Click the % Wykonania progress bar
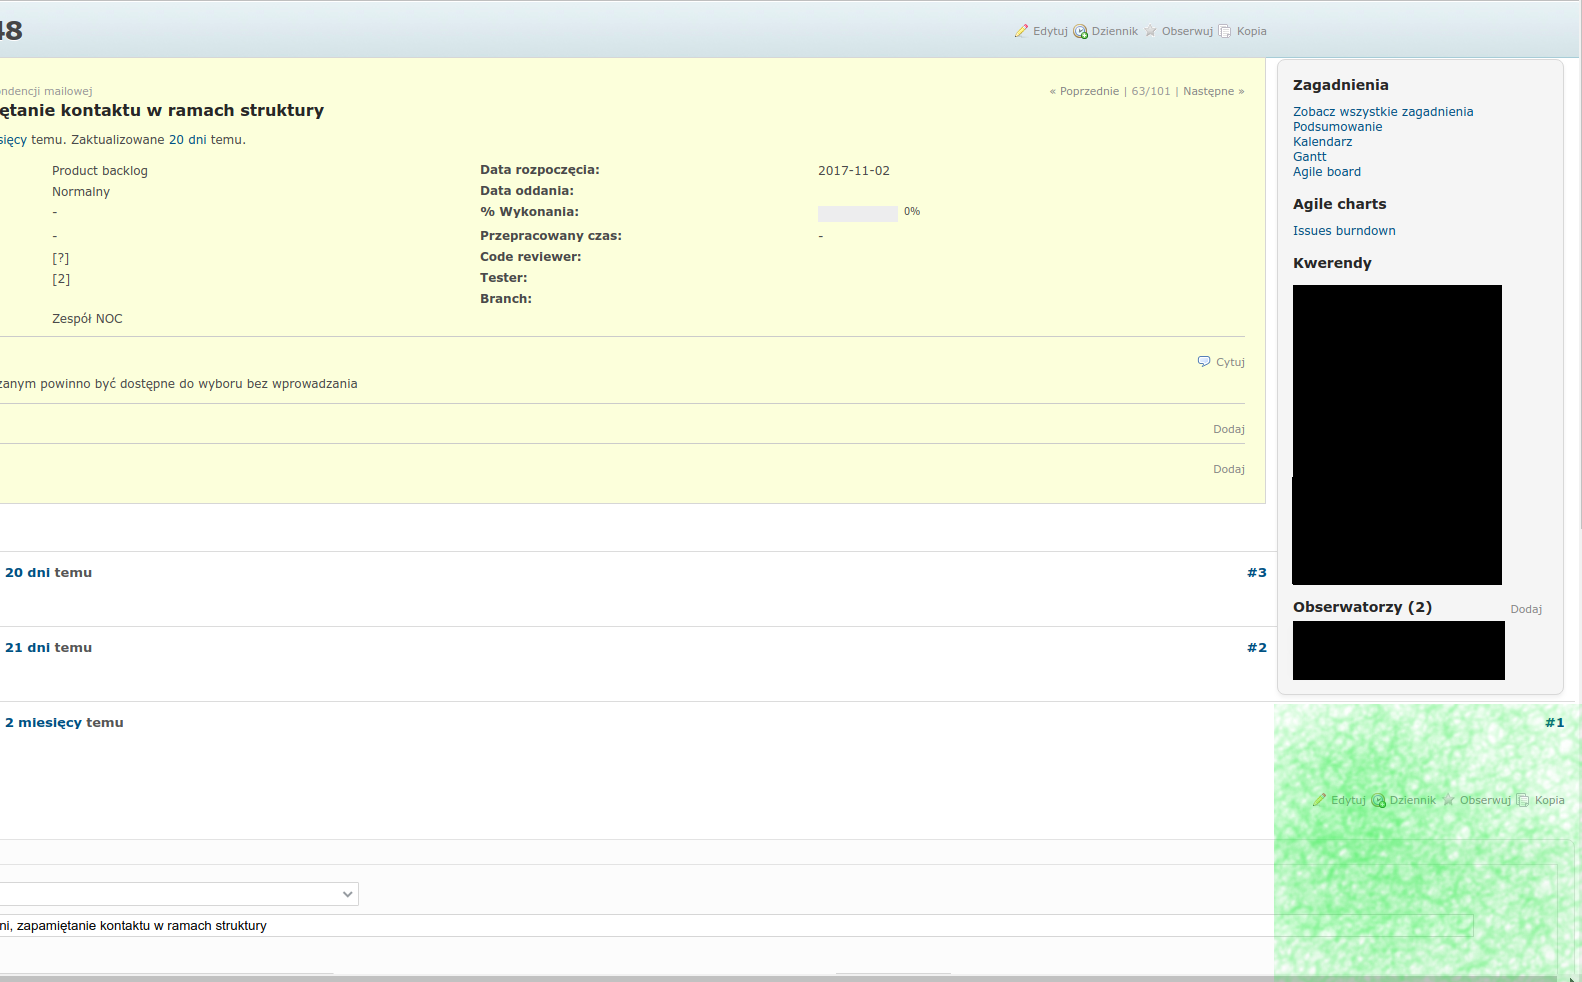1582x982 pixels. pos(857,213)
